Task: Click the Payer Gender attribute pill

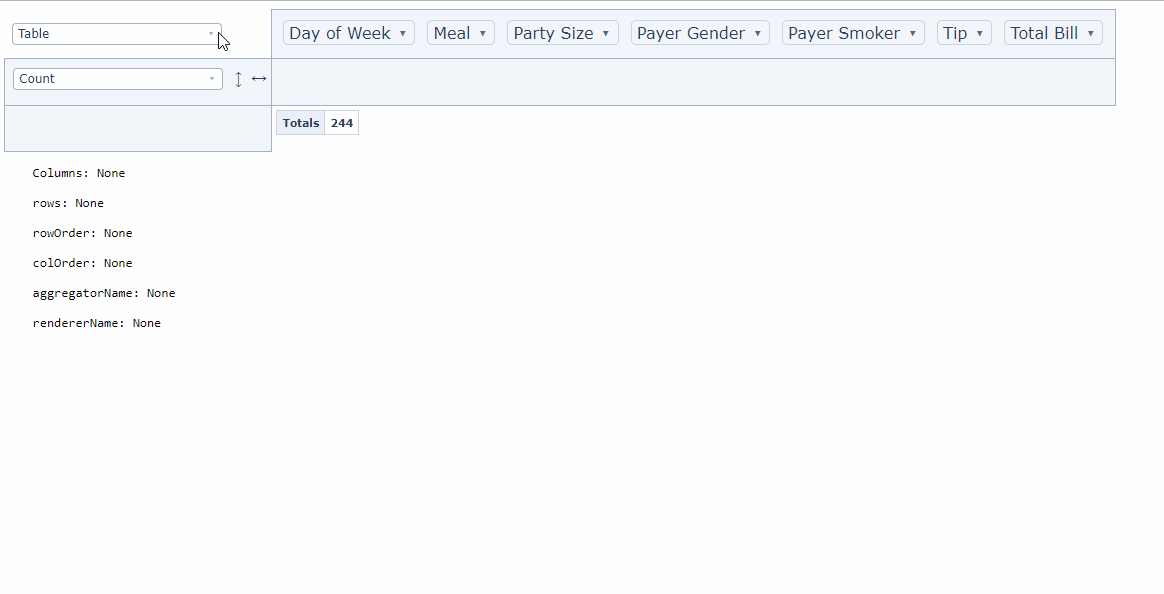Action: coord(690,32)
